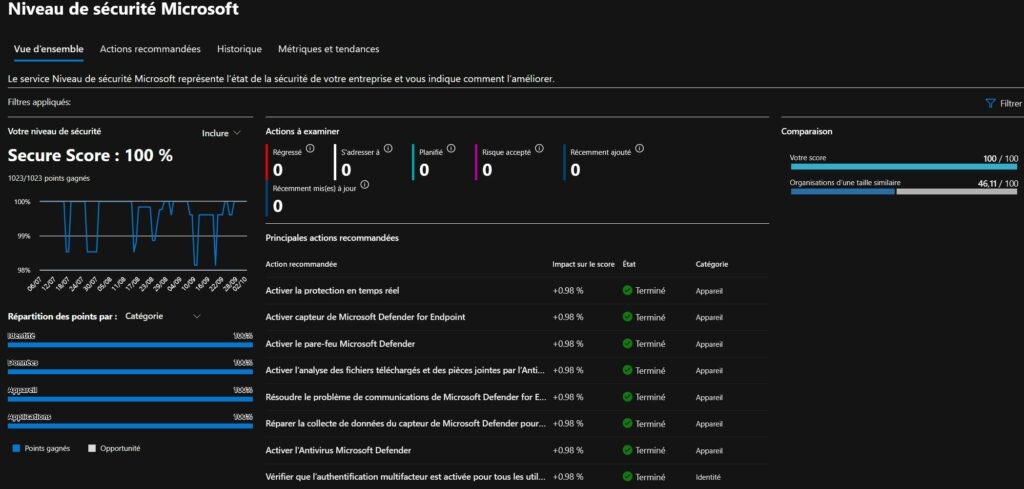Click info icon beside Récemment mis(es) à jour
The image size is (1024, 489).
tap(365, 185)
